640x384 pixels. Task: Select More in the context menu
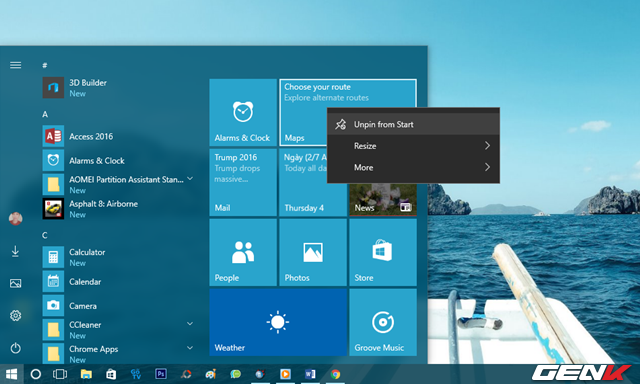[413, 167]
